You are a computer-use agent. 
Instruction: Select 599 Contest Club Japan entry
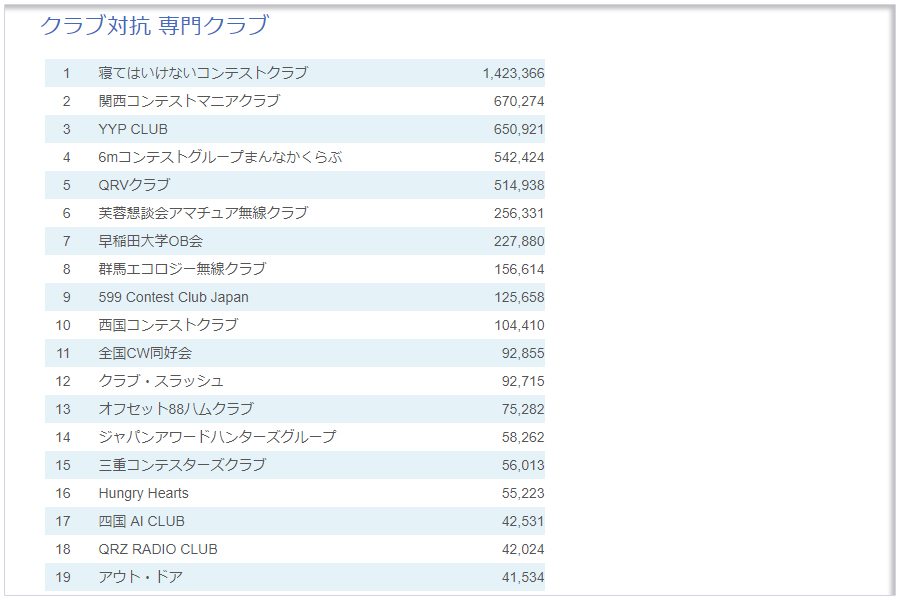coord(173,297)
